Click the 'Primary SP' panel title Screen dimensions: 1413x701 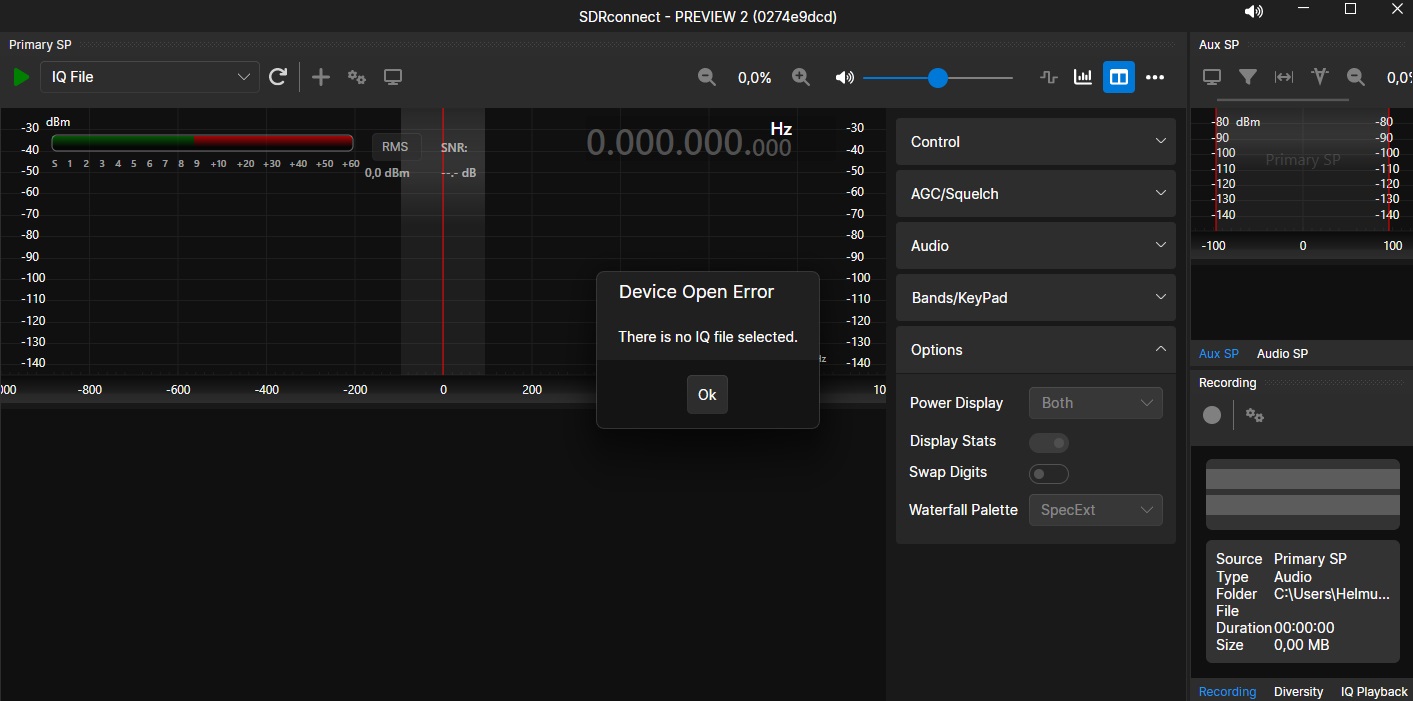(x=40, y=45)
